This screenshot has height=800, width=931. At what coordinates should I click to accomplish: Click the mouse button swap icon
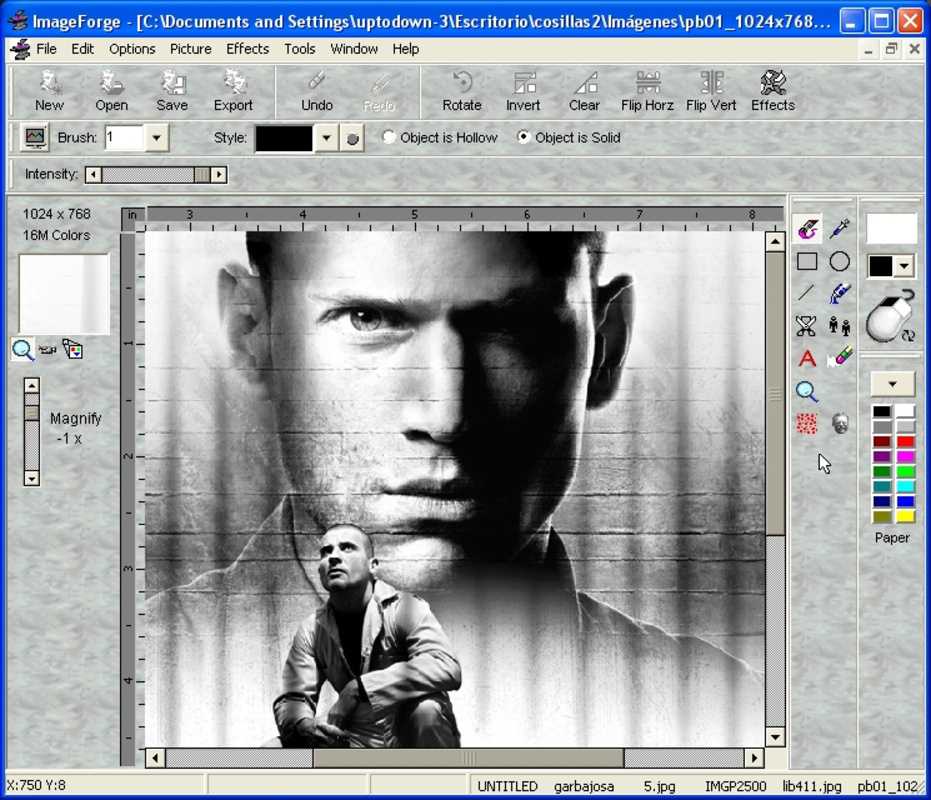tap(908, 335)
